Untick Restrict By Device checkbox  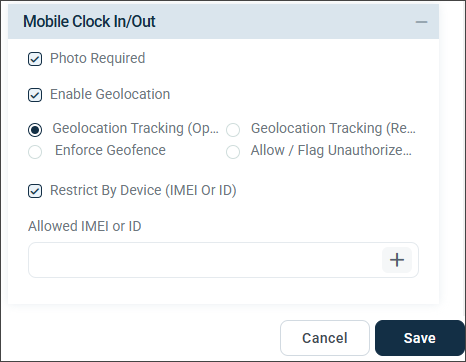[x=35, y=191]
